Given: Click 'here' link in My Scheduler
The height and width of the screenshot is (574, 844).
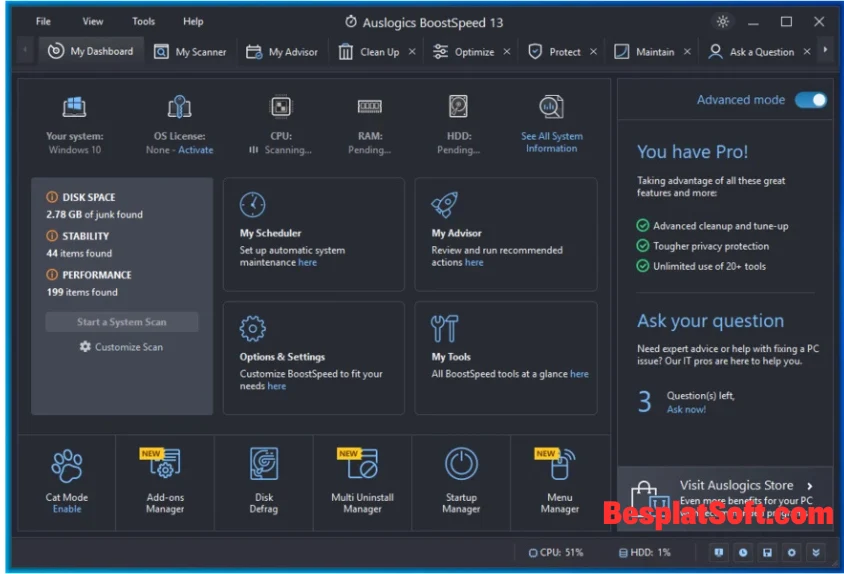Looking at the screenshot, I should pos(307,262).
